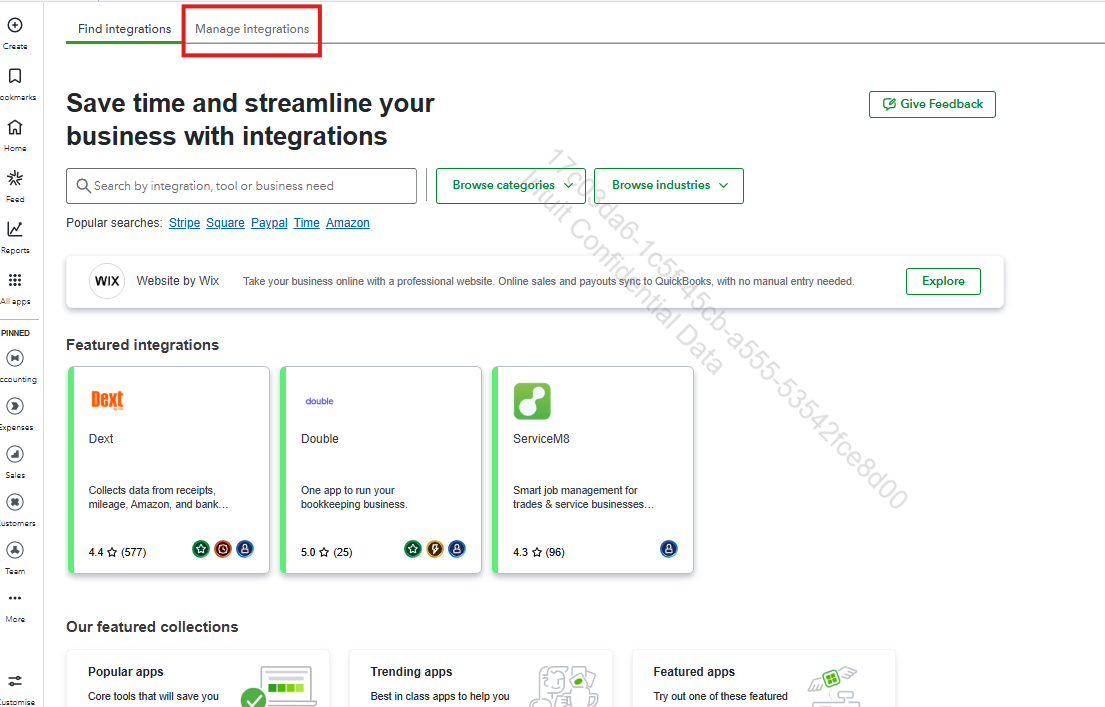1105x707 pixels.
Task: Click the Dext logo
Action: coord(107,400)
